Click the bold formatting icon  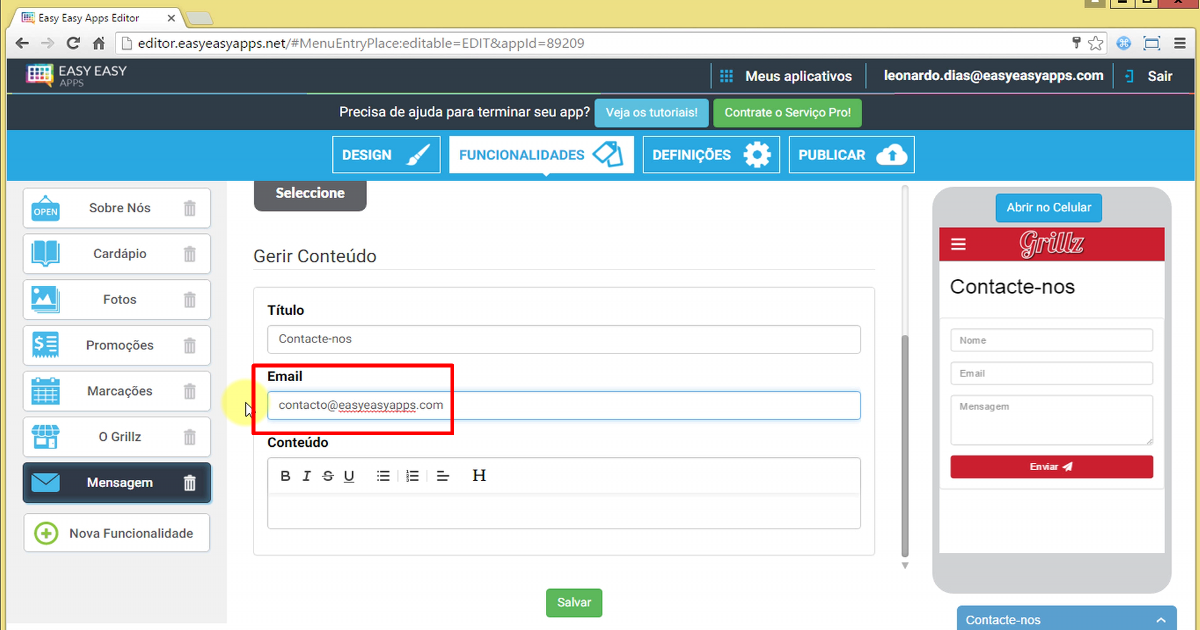(x=285, y=476)
